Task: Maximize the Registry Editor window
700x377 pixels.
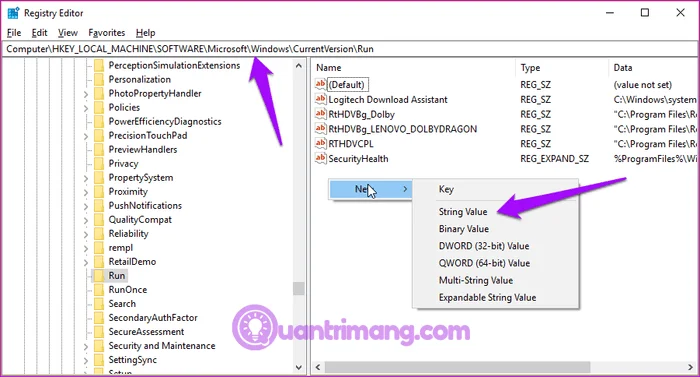Action: 645,13
